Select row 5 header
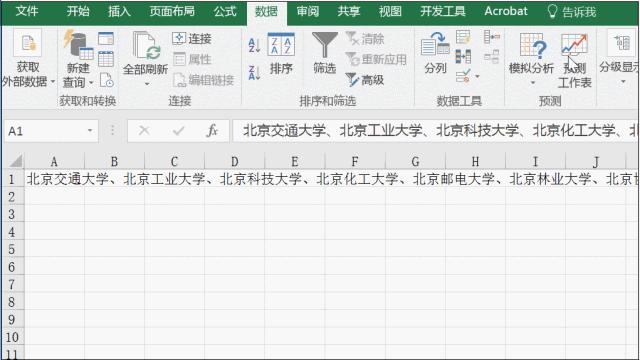 (12, 249)
